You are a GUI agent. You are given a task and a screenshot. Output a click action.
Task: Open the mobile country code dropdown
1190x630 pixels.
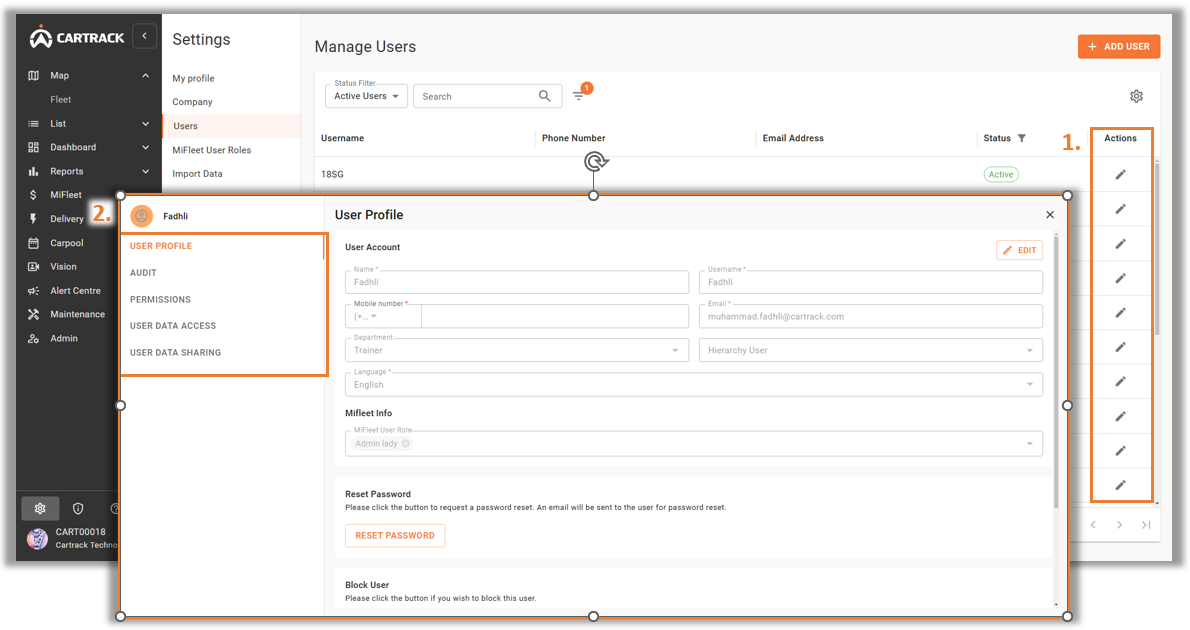(383, 317)
